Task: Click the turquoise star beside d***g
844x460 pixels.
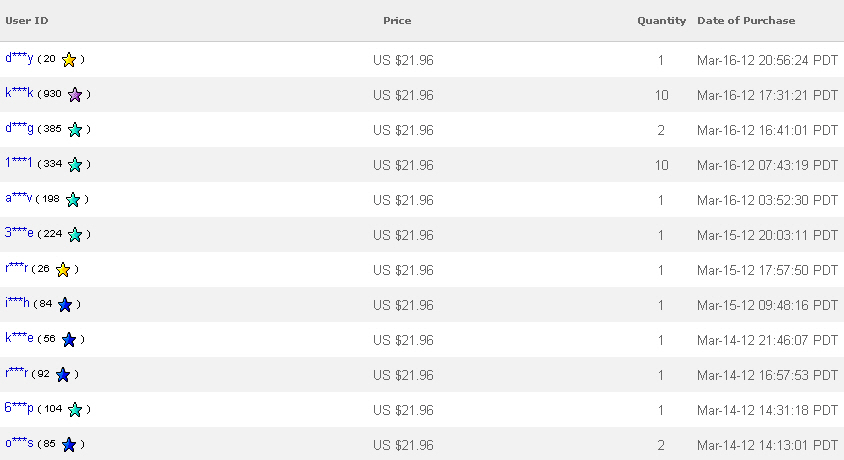Action: pos(75,130)
